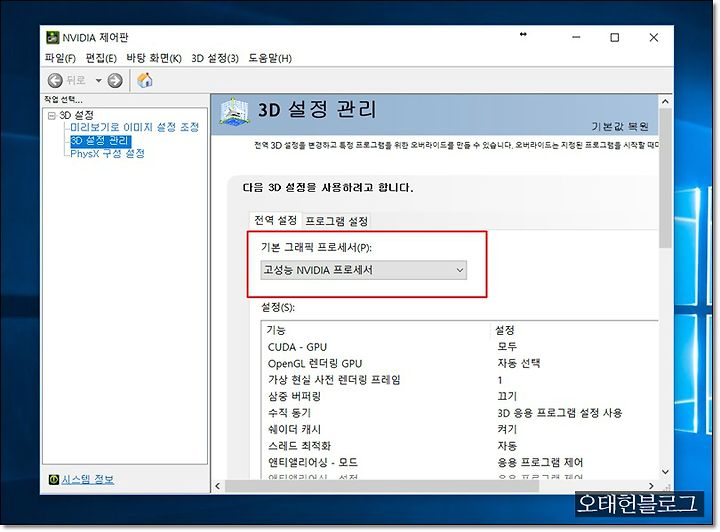Screen dimensions: 720x532
Task: Select the 스레드 최적화 row
Action: pos(459,446)
